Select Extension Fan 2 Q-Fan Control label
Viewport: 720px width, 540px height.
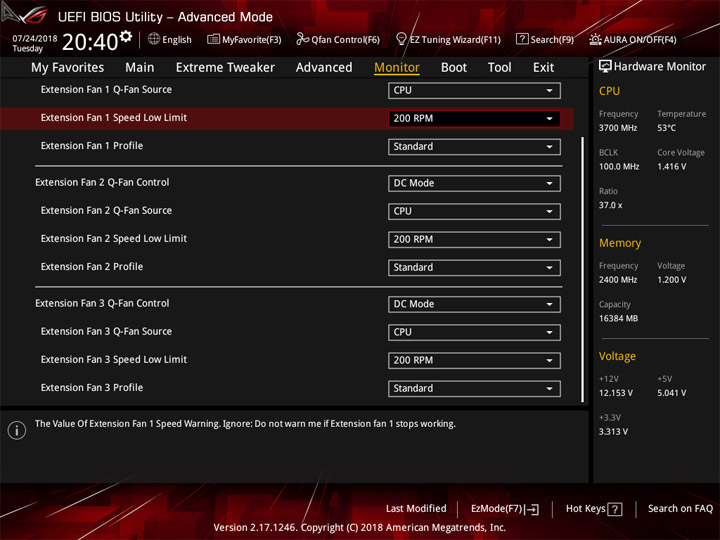102,182
